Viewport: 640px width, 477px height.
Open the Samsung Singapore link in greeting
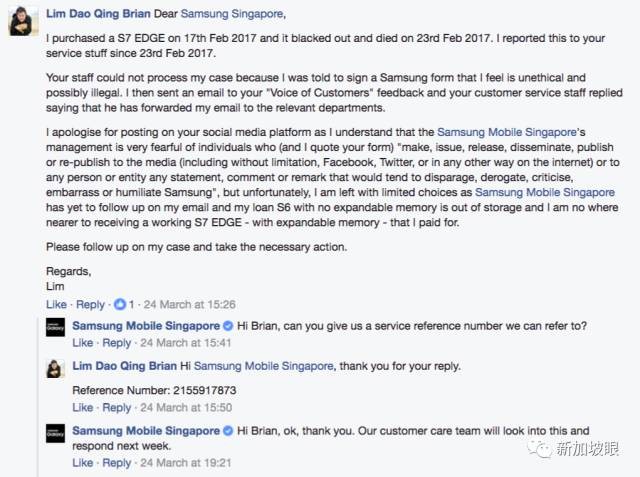pos(234,15)
